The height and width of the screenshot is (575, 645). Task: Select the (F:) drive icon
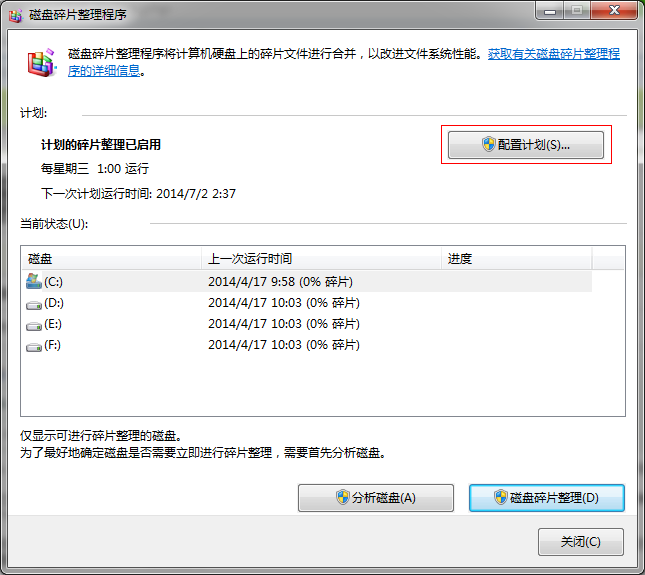point(34,345)
